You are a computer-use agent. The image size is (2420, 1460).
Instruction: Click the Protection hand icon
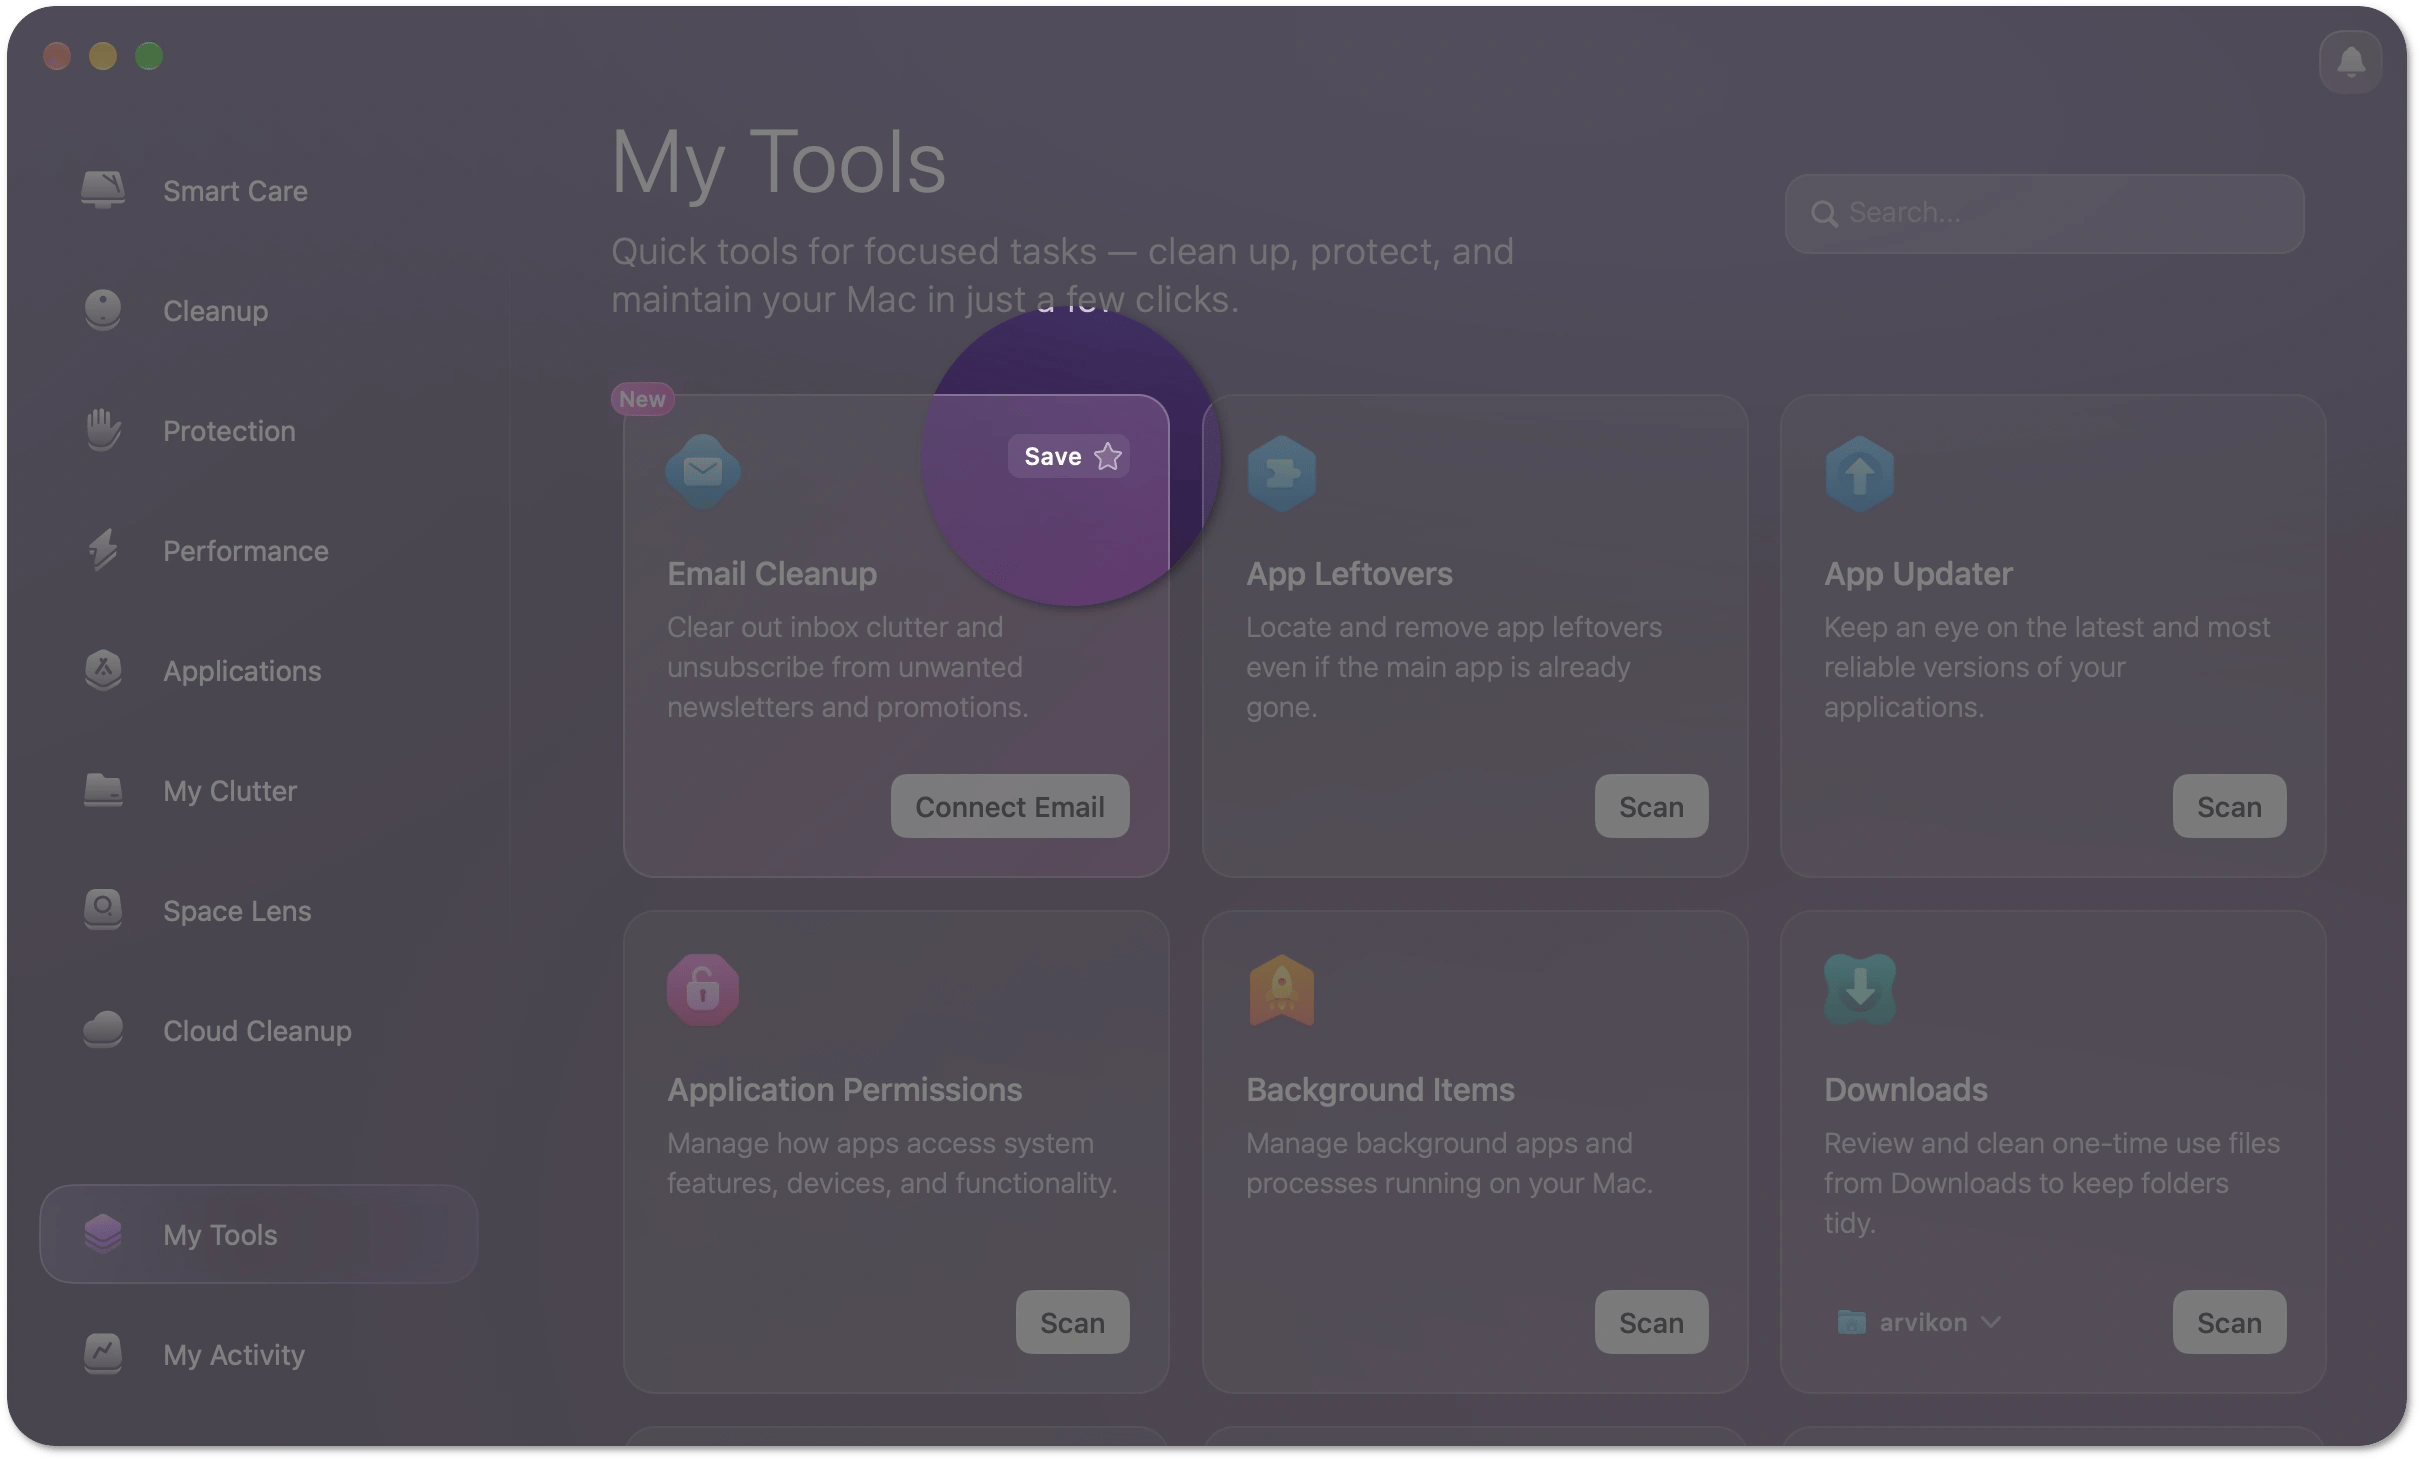pyautogui.click(x=103, y=430)
